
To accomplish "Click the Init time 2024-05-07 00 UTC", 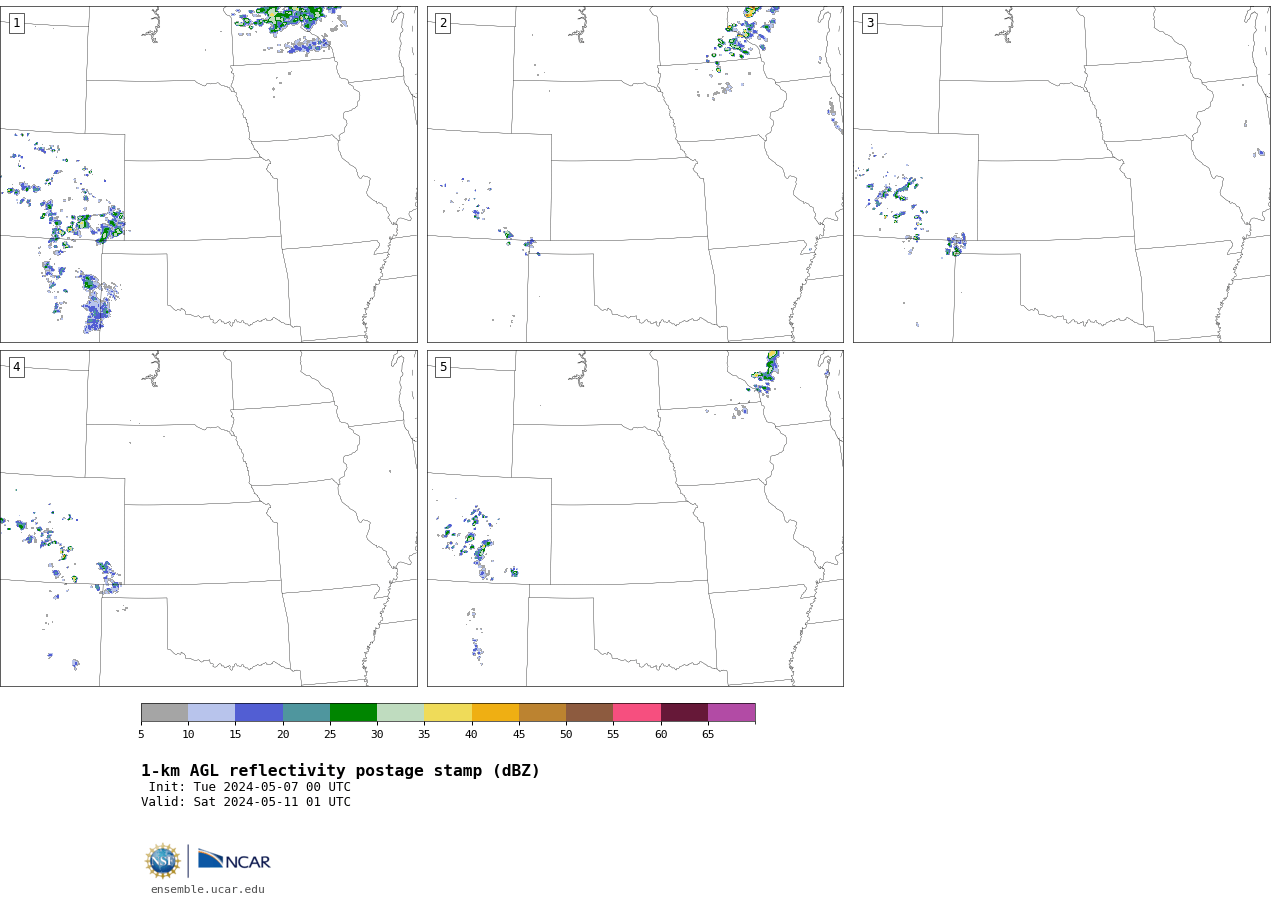I will point(250,787).
